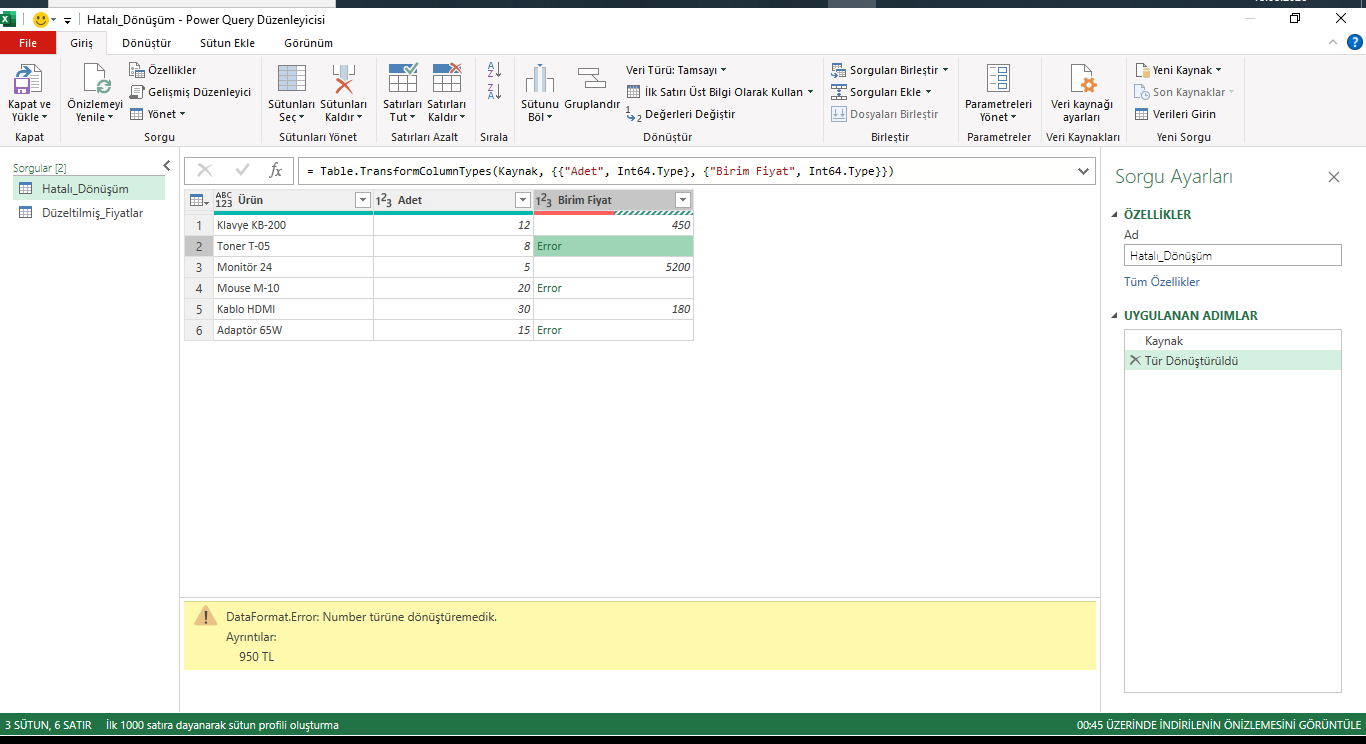Open help with the question mark icon
The image size is (1366, 744).
click(1355, 42)
